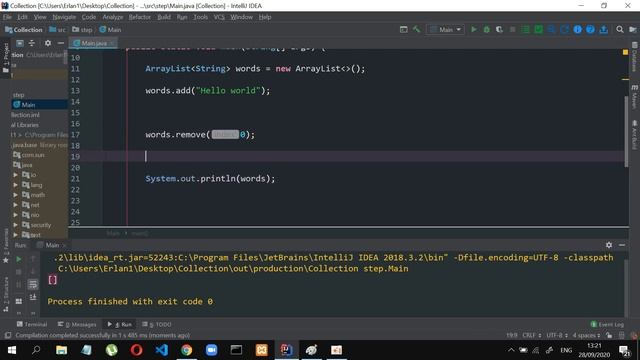Collapse all in the Project panel toolbar
The image size is (640, 360).
[32, 43]
